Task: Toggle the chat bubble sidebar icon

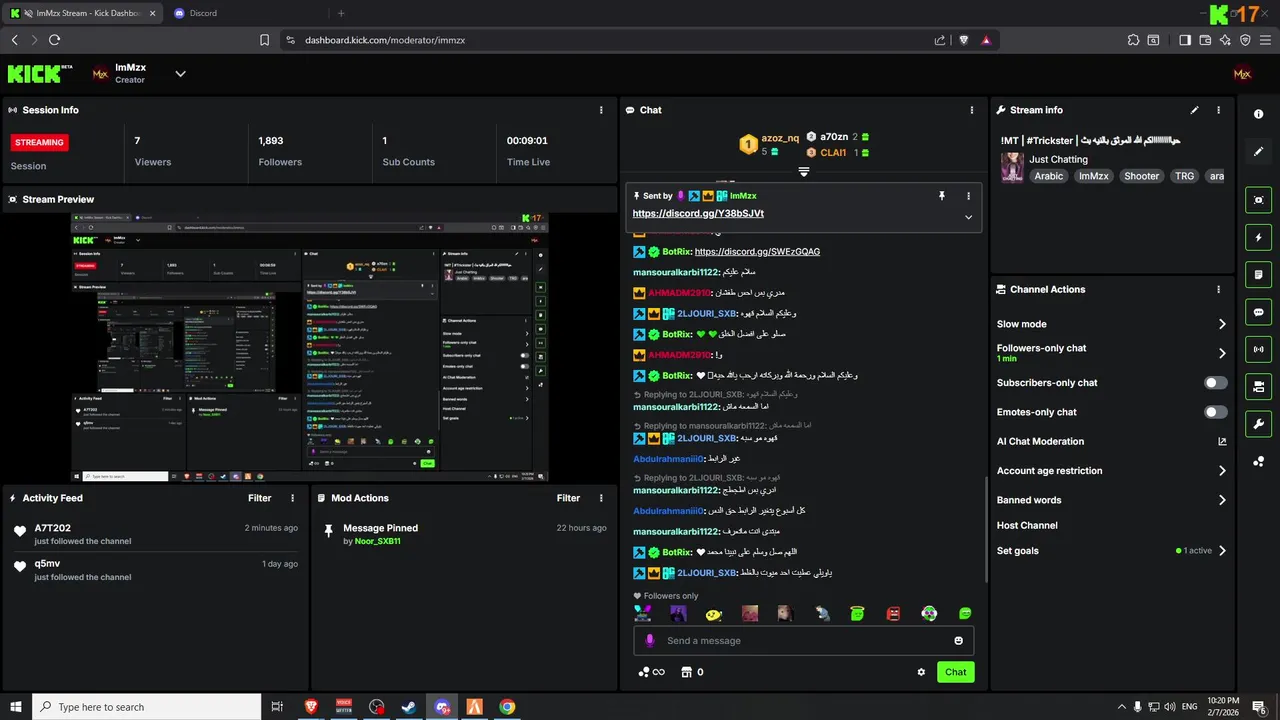Action: click(1258, 312)
